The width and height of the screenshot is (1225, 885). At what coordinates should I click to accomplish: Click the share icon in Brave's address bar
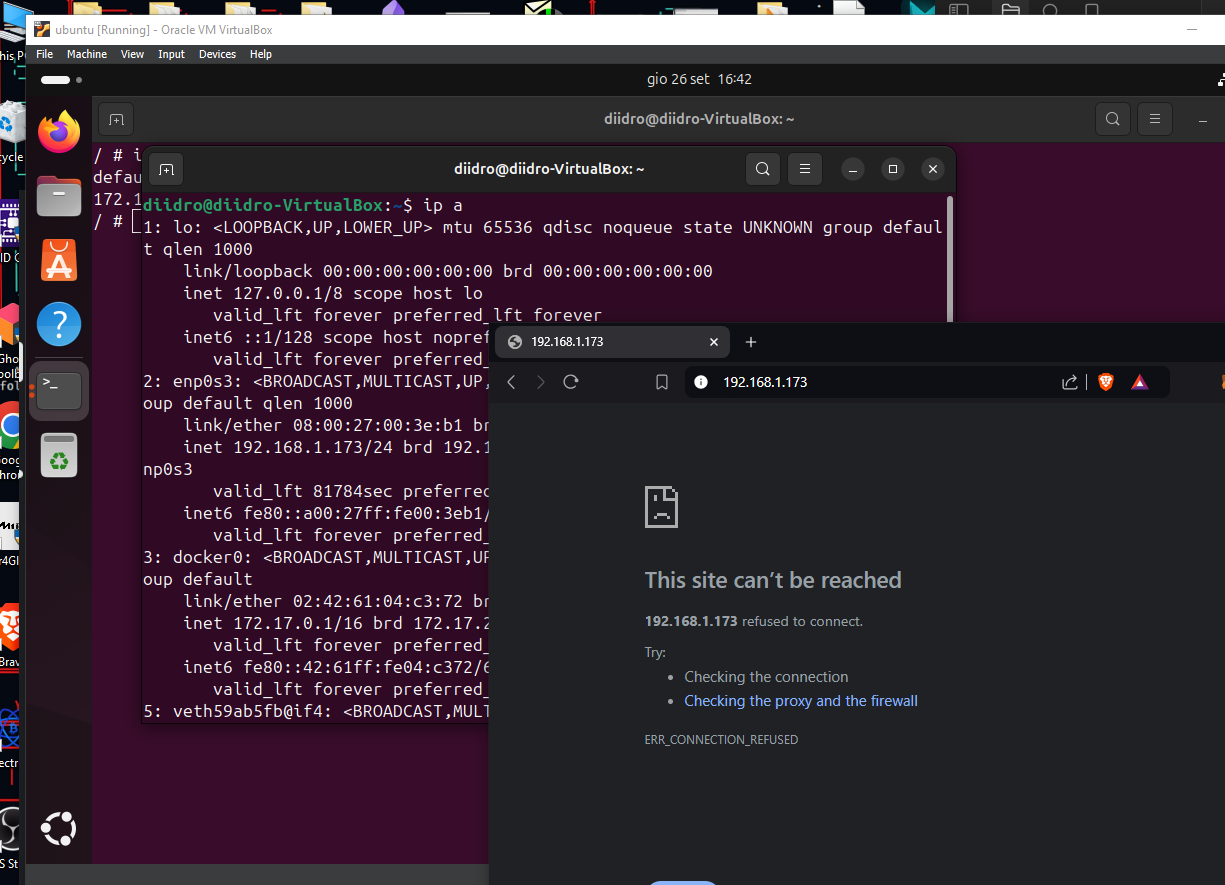tap(1069, 381)
